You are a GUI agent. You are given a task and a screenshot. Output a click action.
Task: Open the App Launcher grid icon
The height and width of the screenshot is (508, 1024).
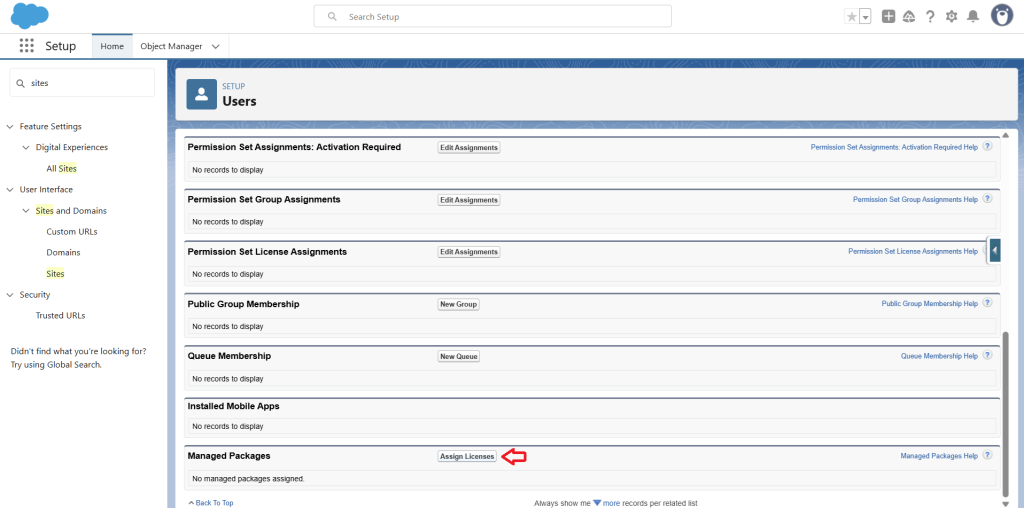(27, 46)
